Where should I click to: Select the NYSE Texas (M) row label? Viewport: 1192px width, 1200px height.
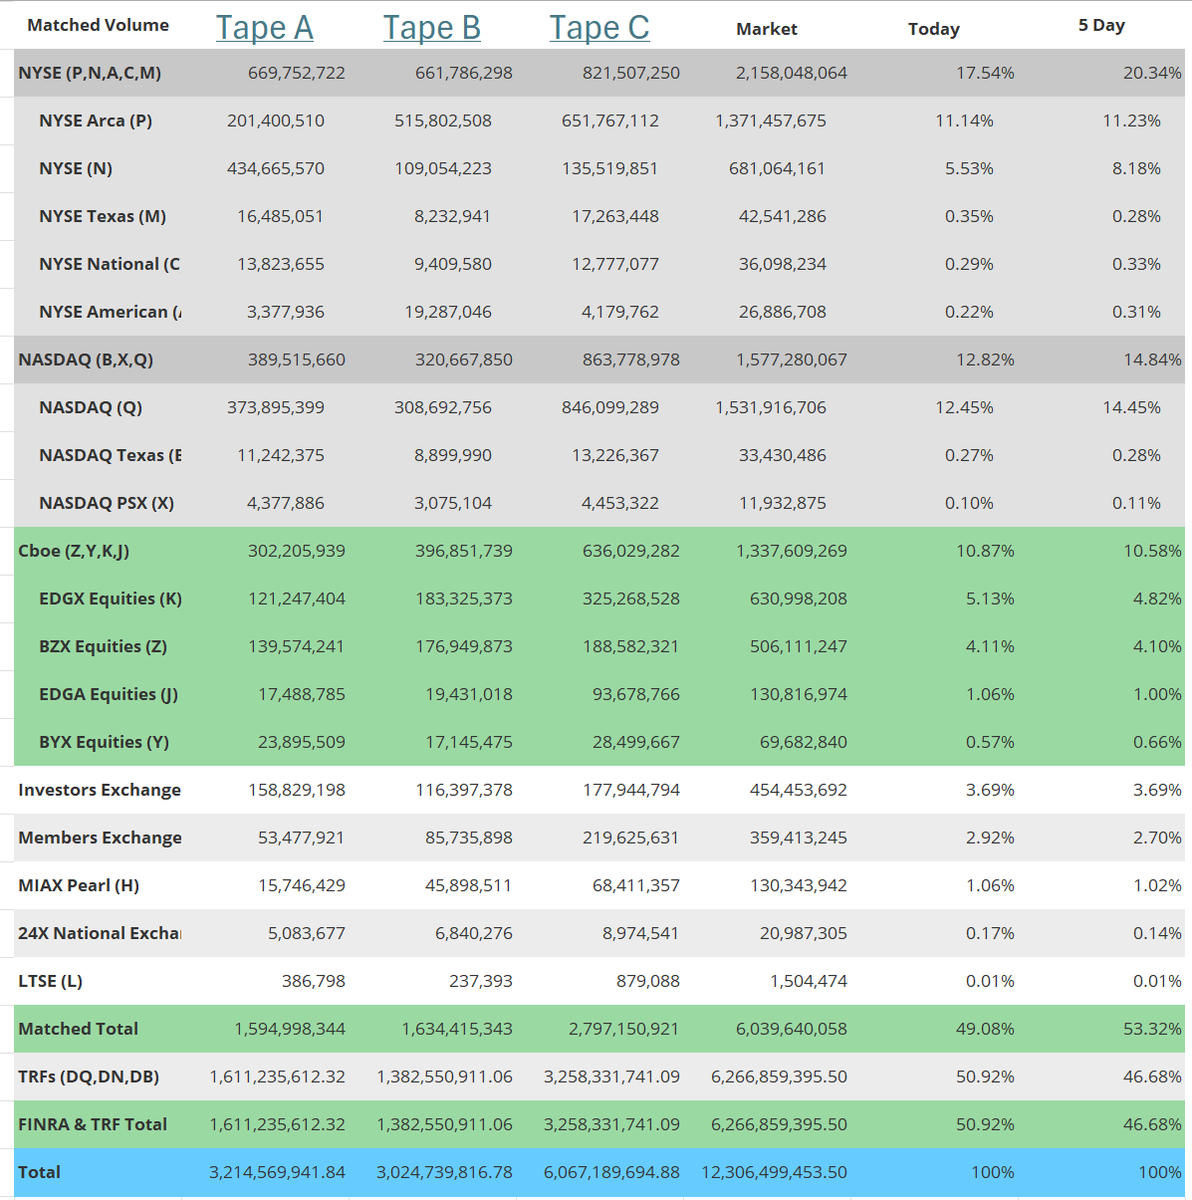coord(103,217)
